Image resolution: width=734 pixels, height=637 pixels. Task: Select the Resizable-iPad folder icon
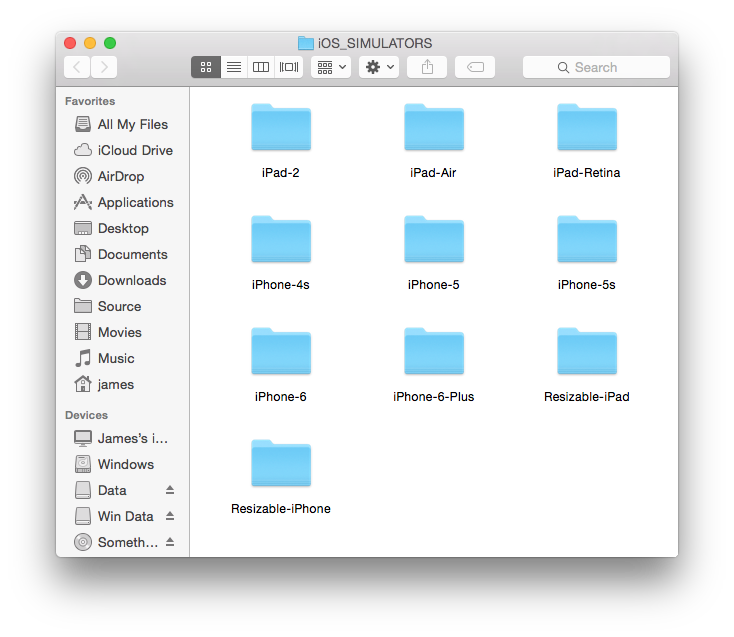[x=587, y=351]
